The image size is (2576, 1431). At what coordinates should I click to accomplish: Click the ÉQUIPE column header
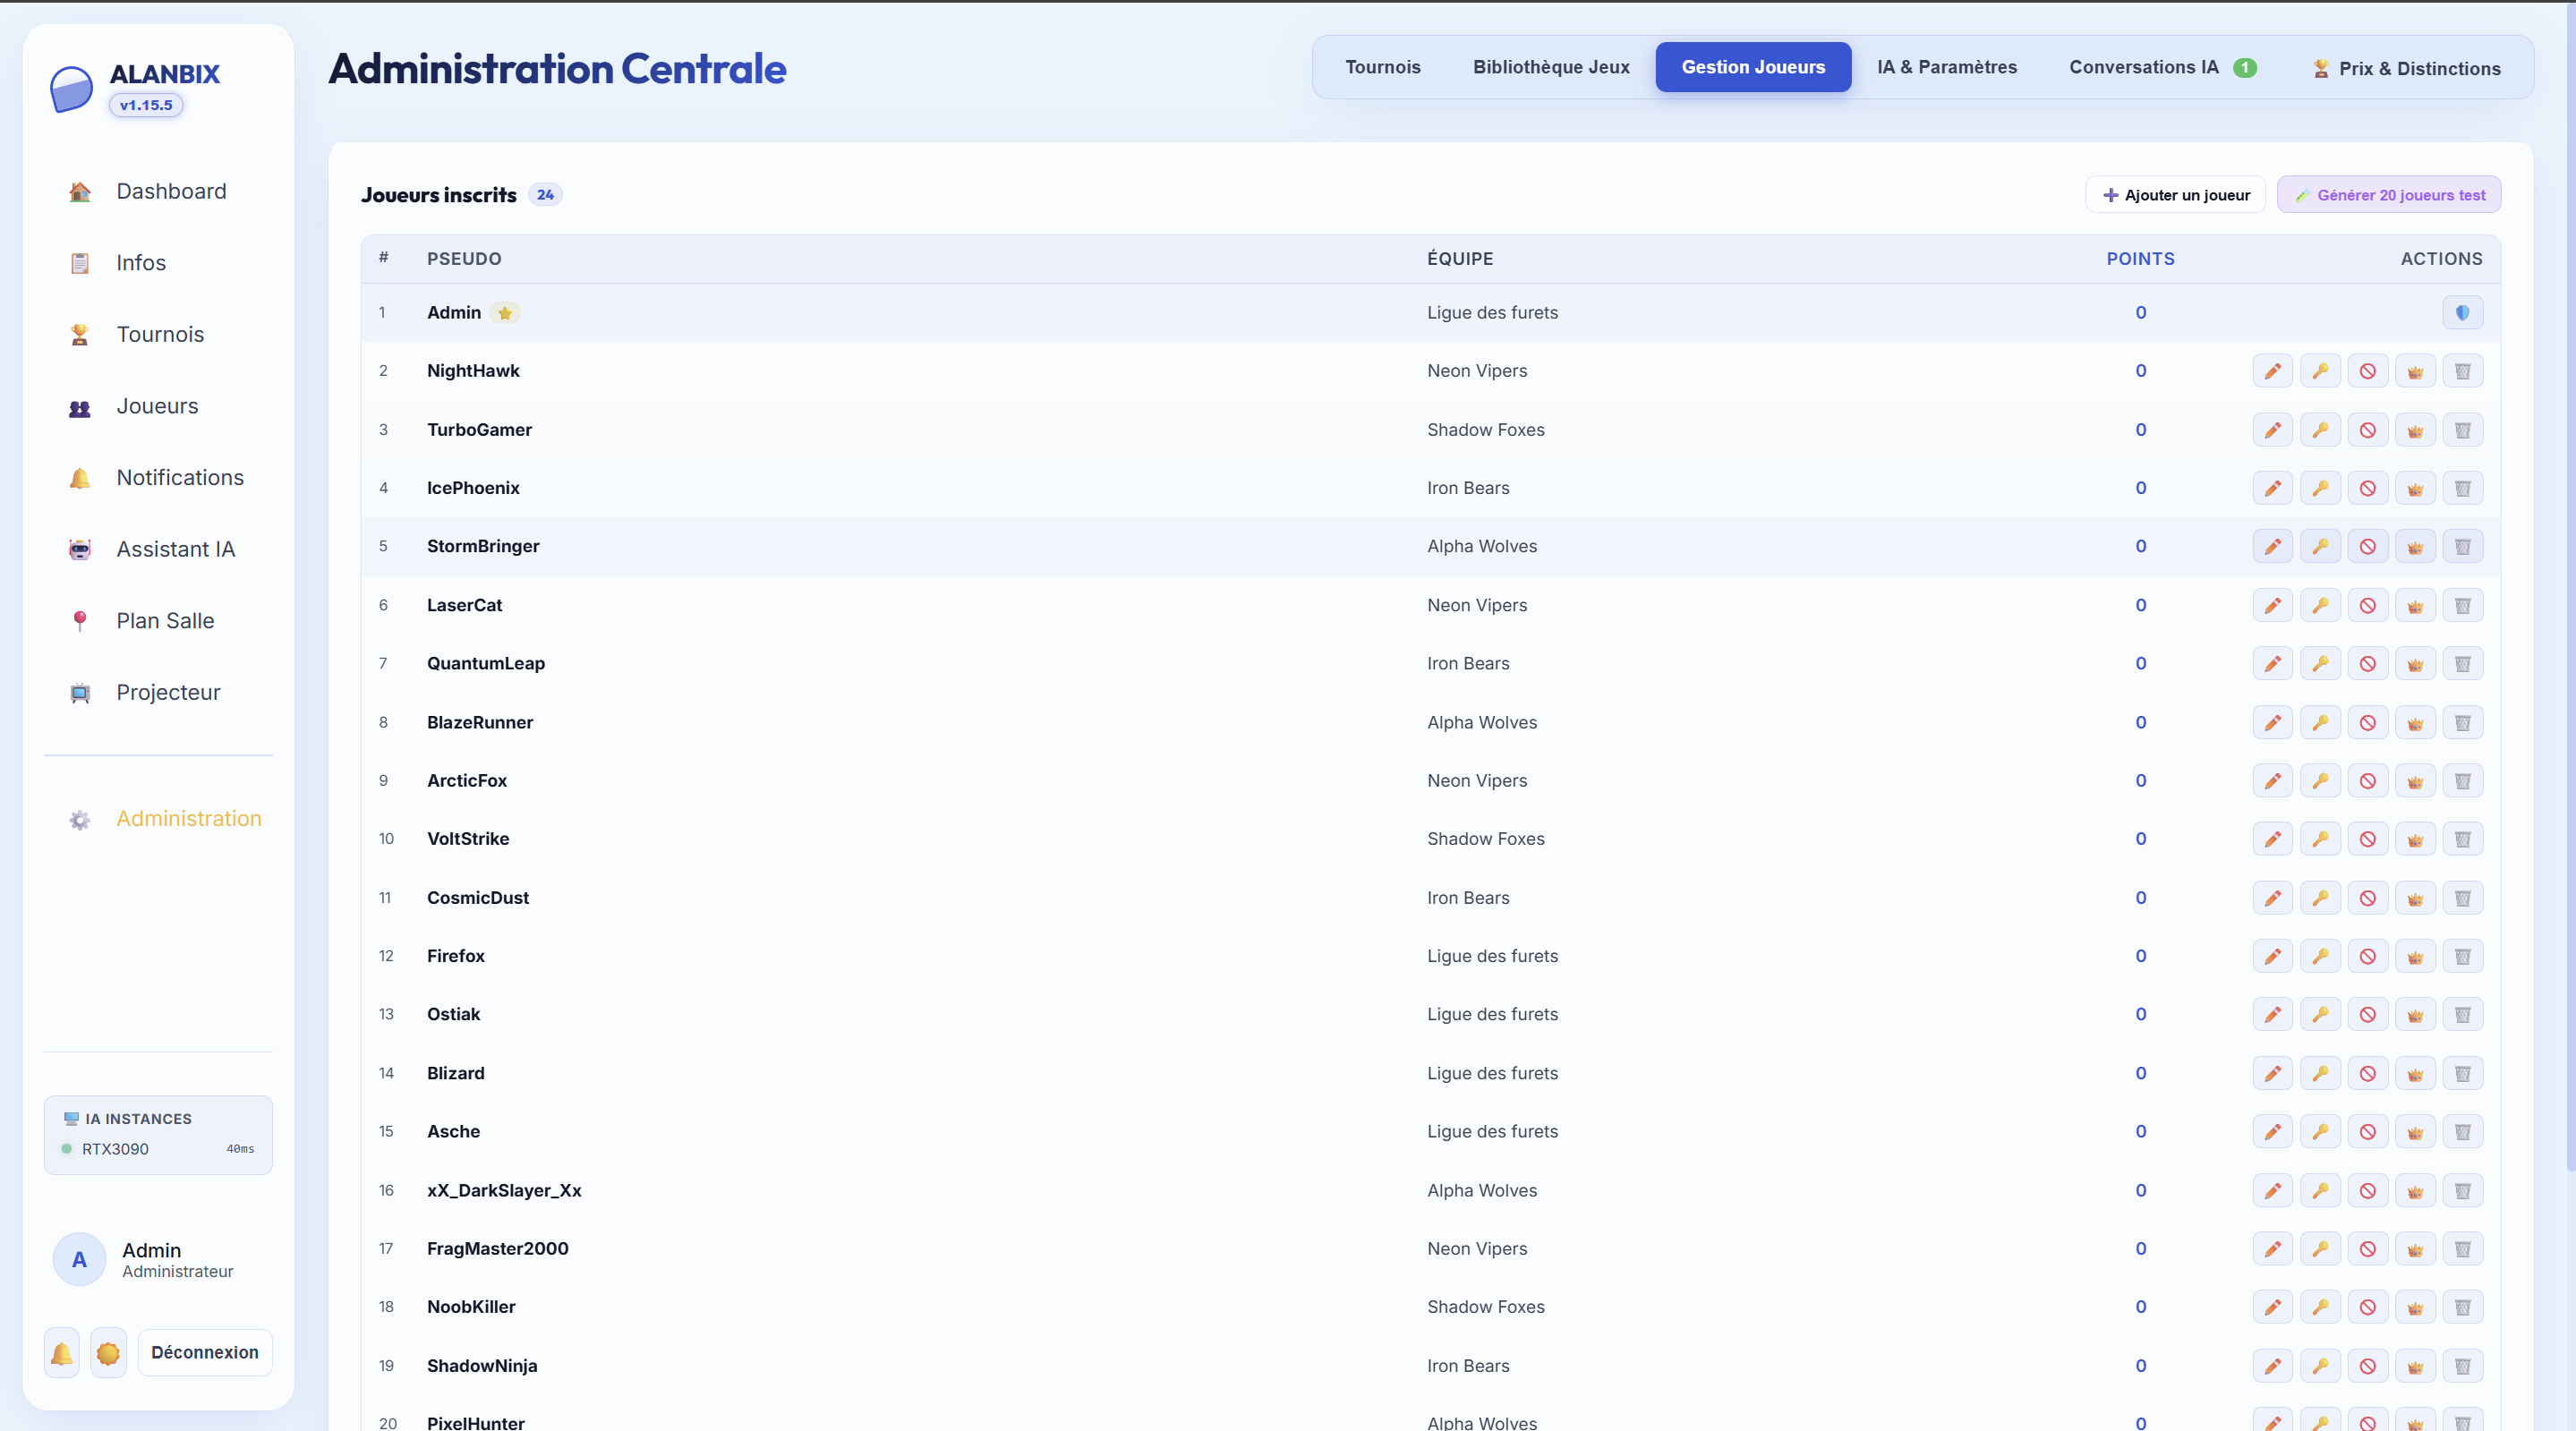(x=1460, y=259)
